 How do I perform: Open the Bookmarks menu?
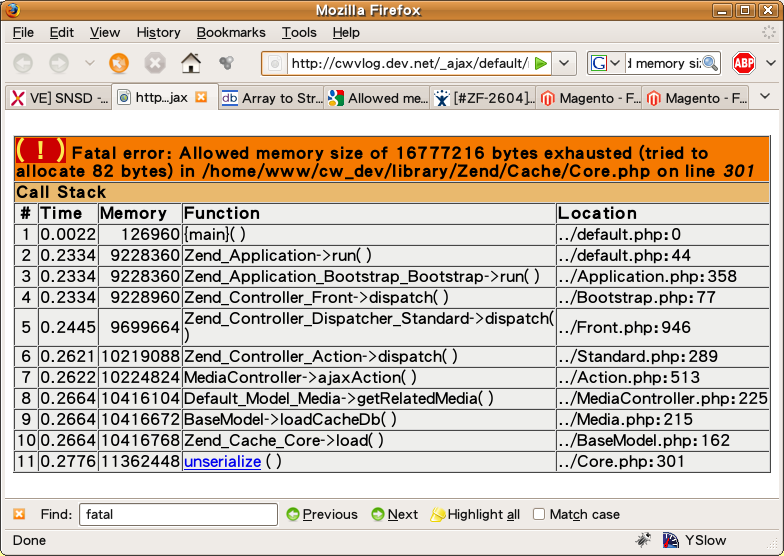231,32
